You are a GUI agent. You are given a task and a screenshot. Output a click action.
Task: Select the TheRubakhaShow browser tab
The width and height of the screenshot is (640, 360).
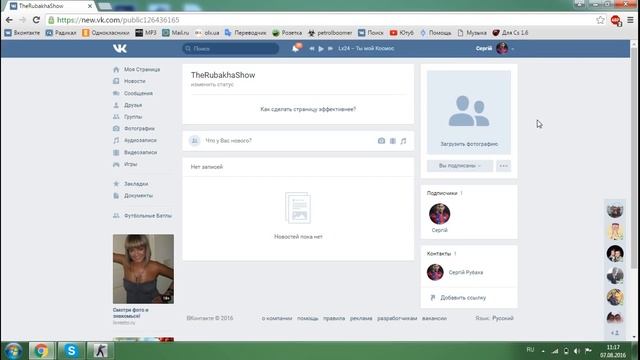click(49, 6)
